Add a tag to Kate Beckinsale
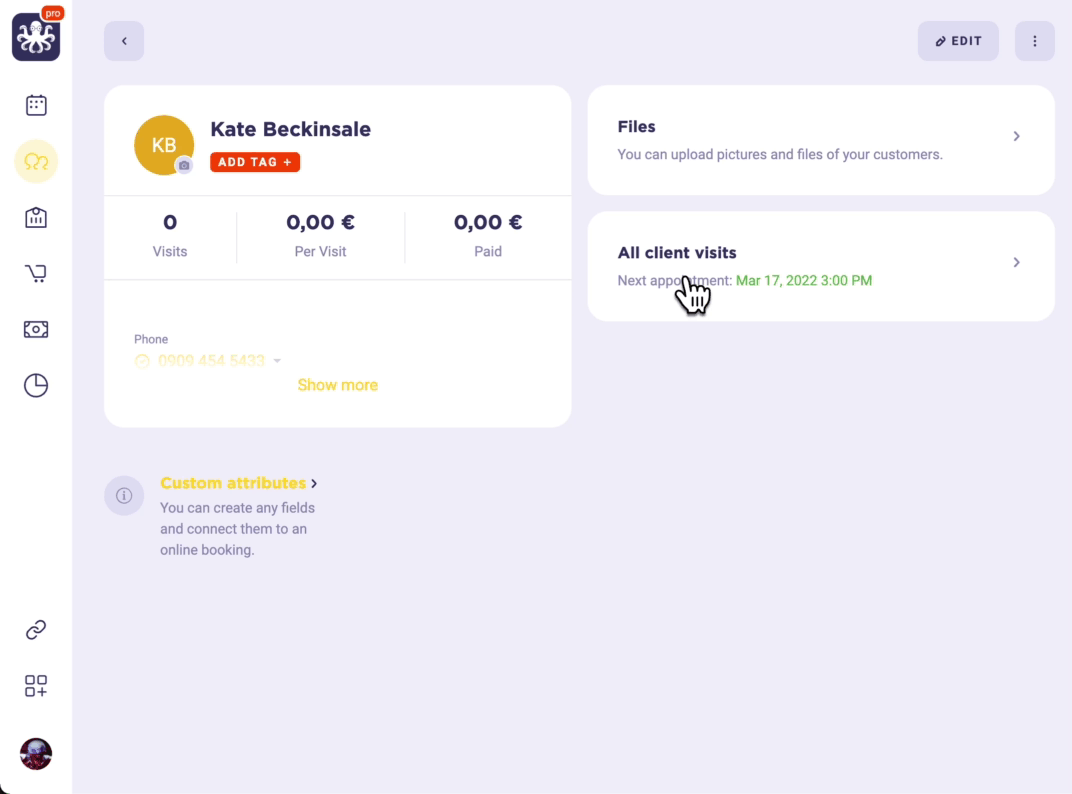 tap(255, 162)
